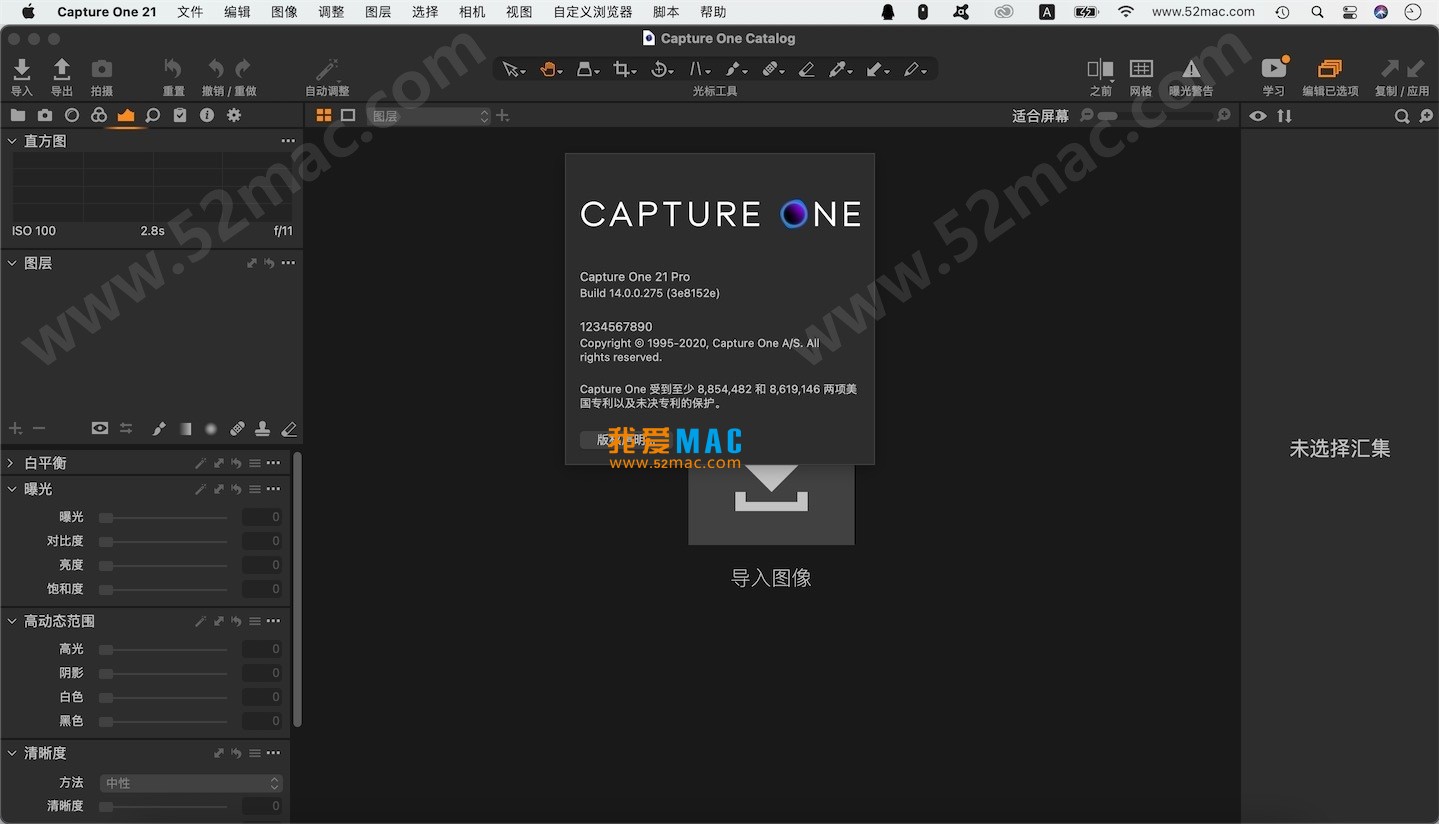Toggle the layer mask visibility eye icon
The width and height of the screenshot is (1439, 824).
click(x=99, y=428)
